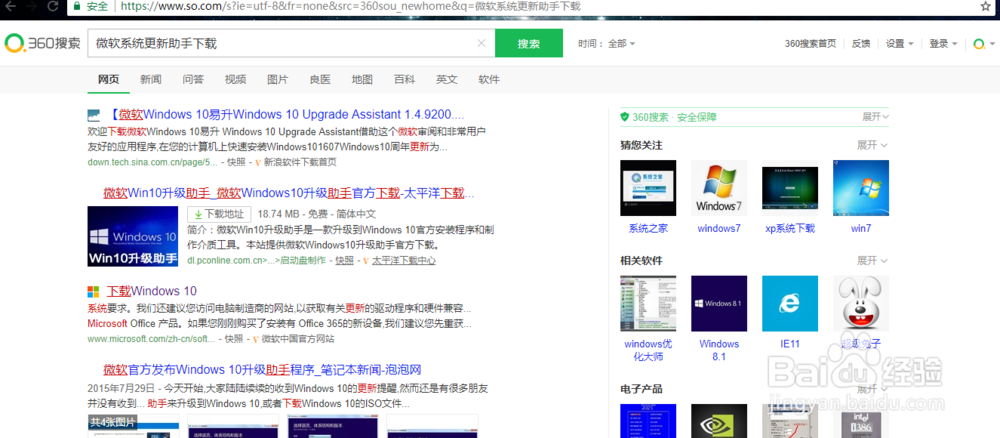Open the 登录 dropdown menu
The height and width of the screenshot is (438, 1000).
943,44
